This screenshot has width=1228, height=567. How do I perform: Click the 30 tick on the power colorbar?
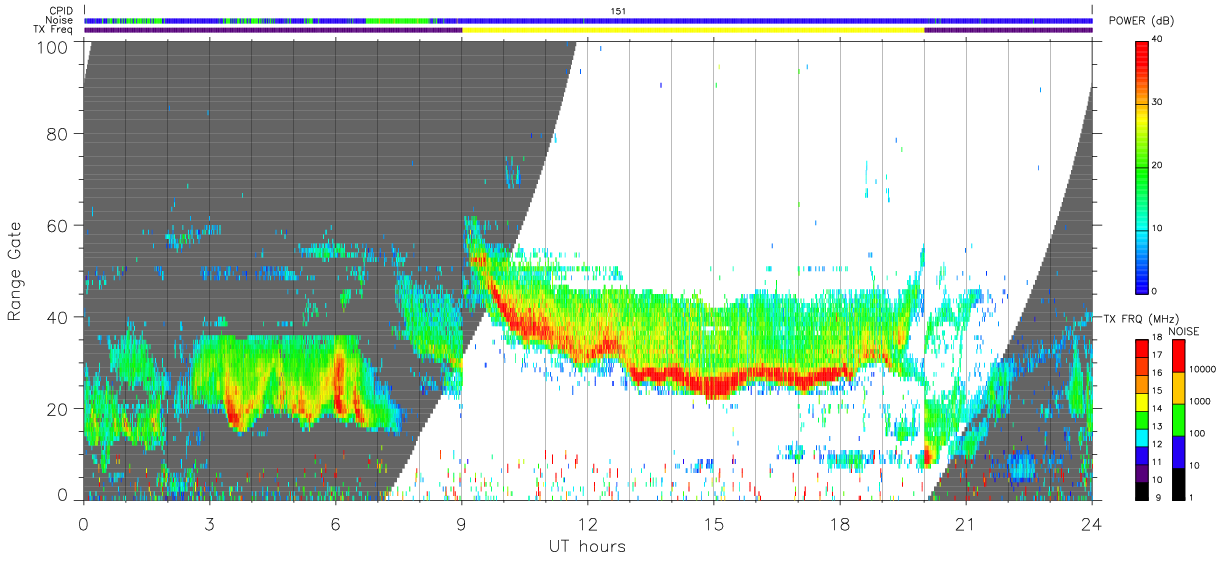tap(1155, 102)
